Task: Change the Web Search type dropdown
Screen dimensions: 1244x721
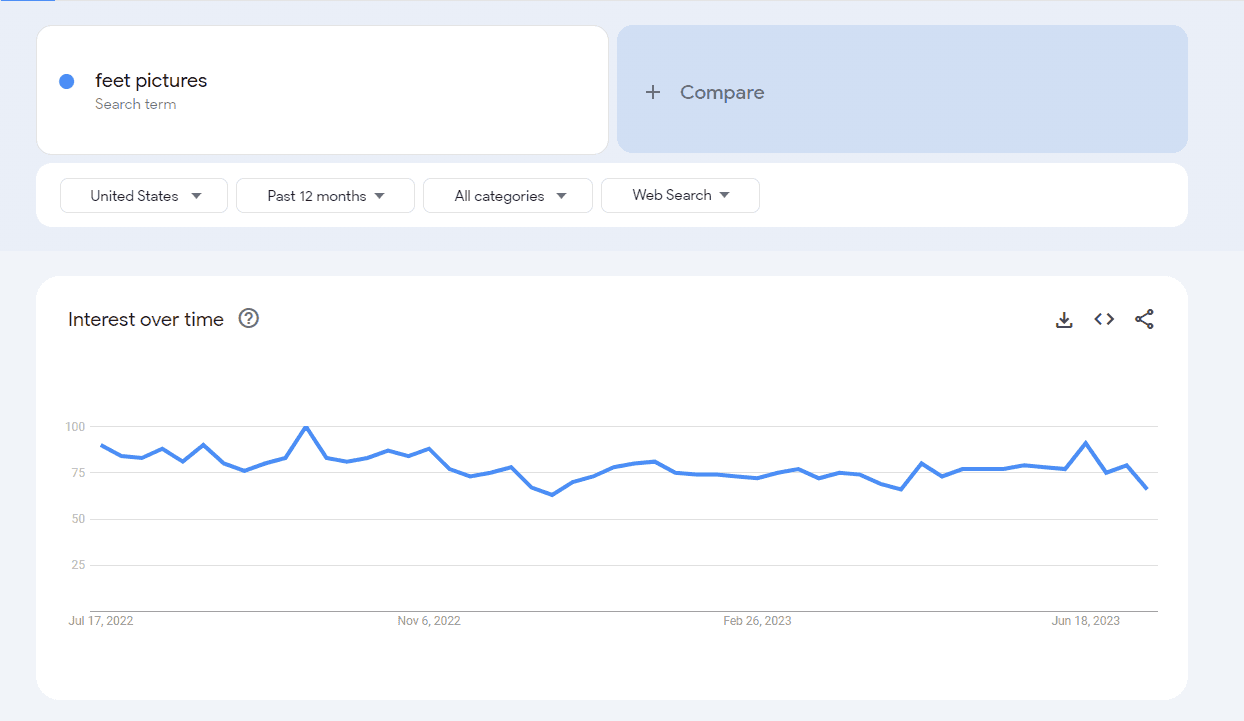Action: pos(680,195)
